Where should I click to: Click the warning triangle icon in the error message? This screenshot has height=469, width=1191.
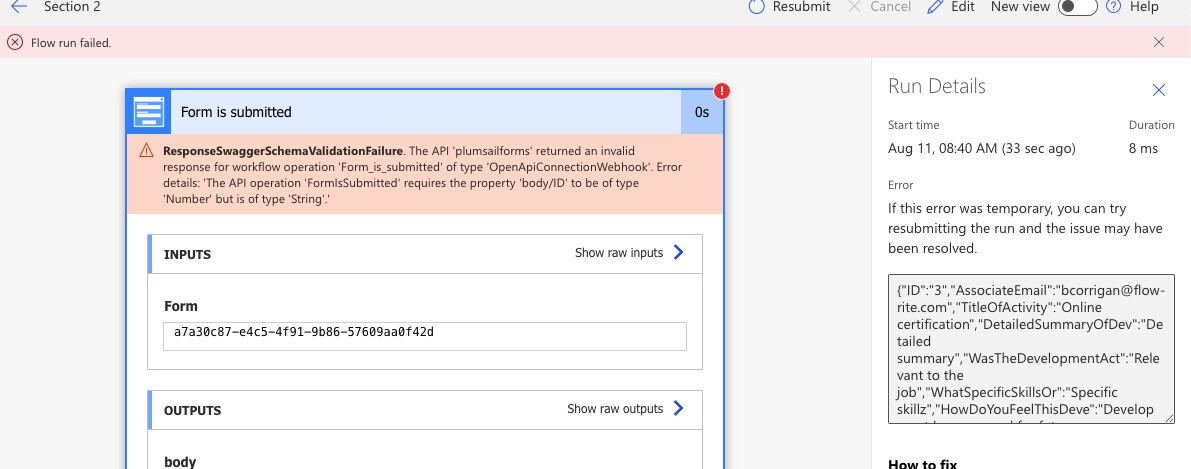click(x=146, y=151)
